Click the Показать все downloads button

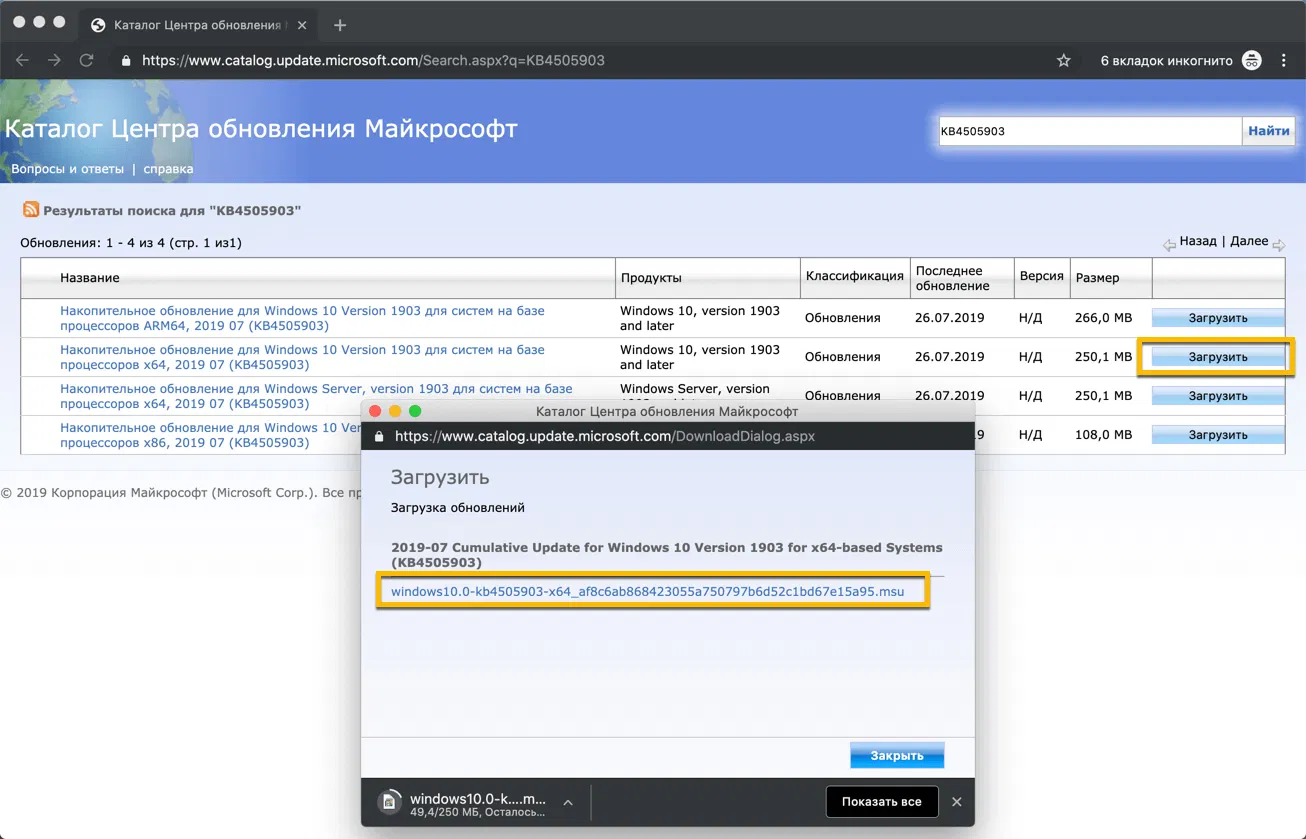pos(882,801)
